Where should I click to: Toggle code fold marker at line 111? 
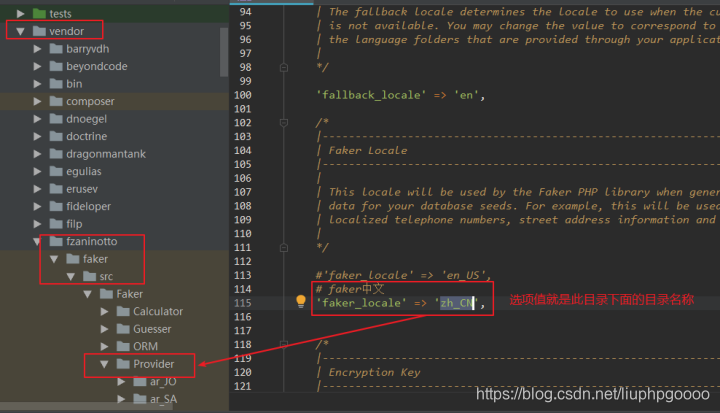284,248
